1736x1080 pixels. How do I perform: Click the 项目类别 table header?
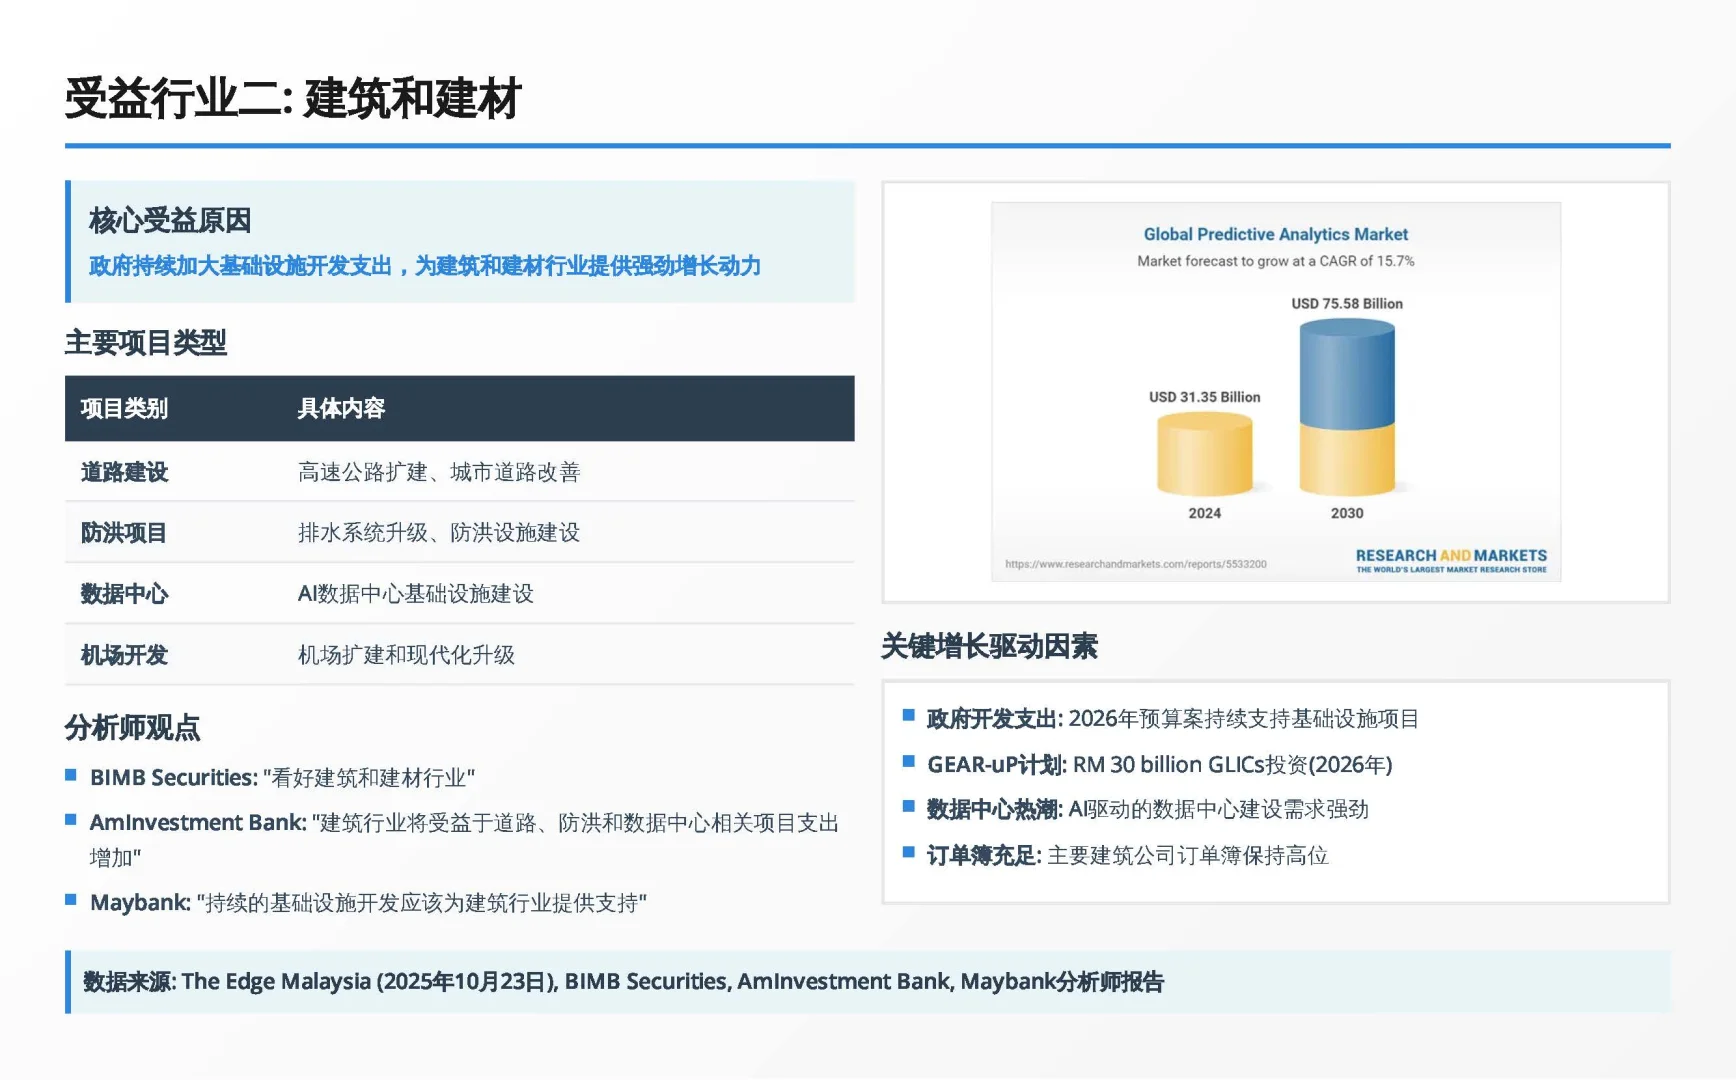click(124, 408)
